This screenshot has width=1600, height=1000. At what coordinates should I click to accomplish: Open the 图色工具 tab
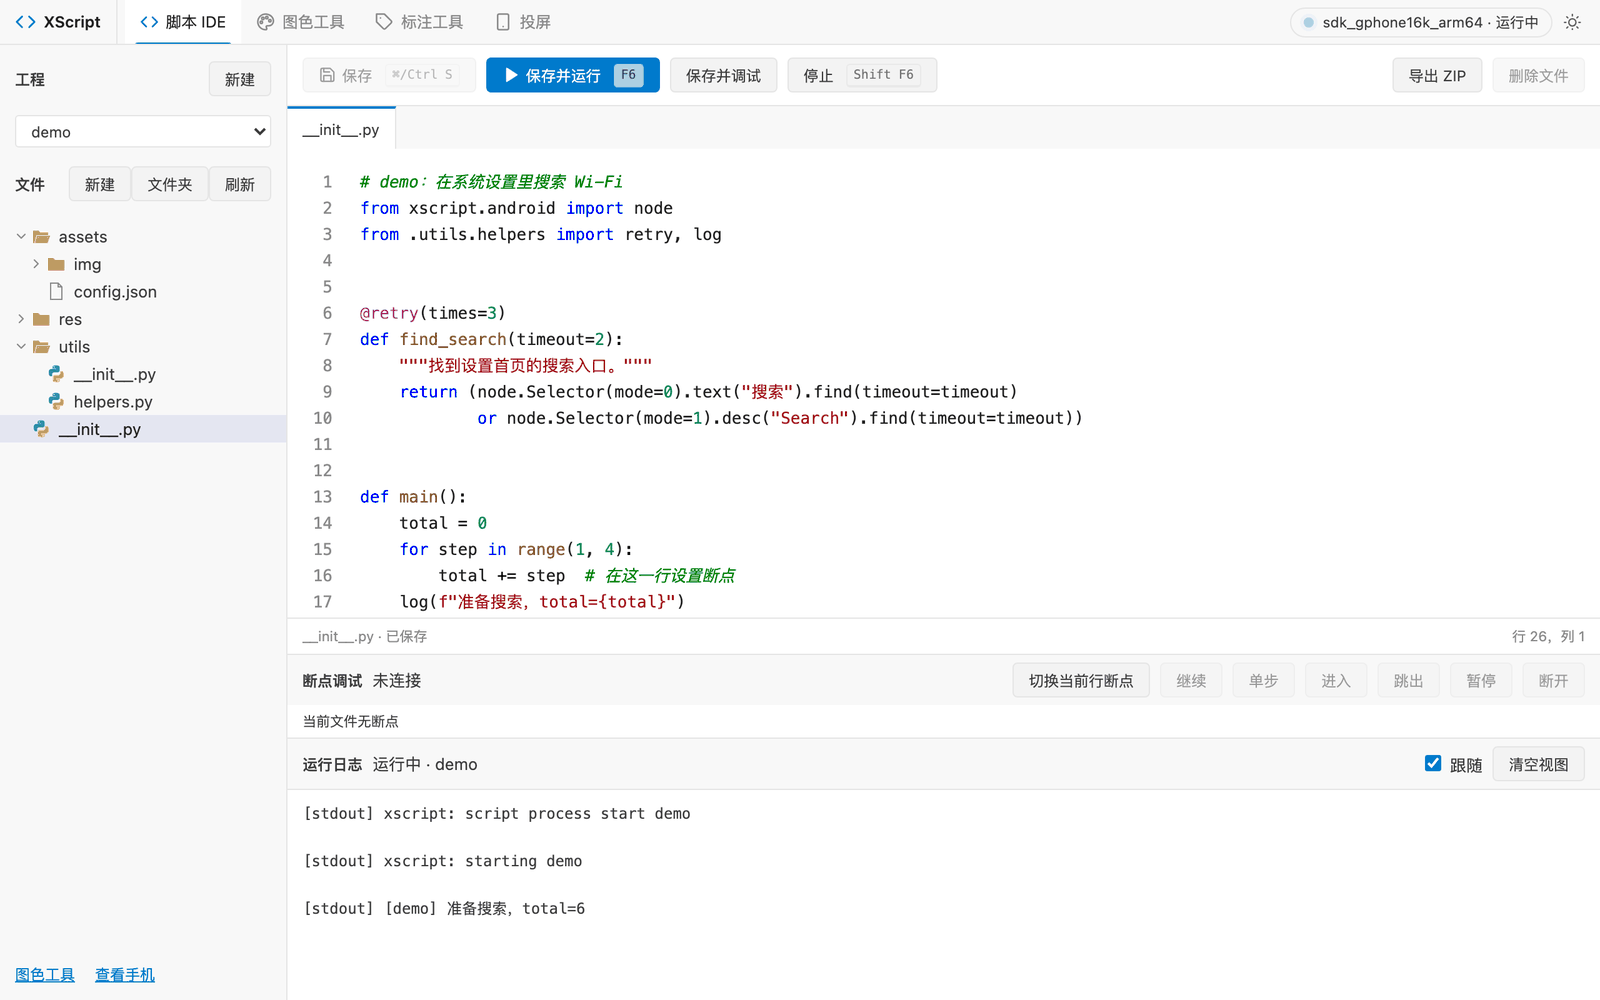pyautogui.click(x=301, y=22)
